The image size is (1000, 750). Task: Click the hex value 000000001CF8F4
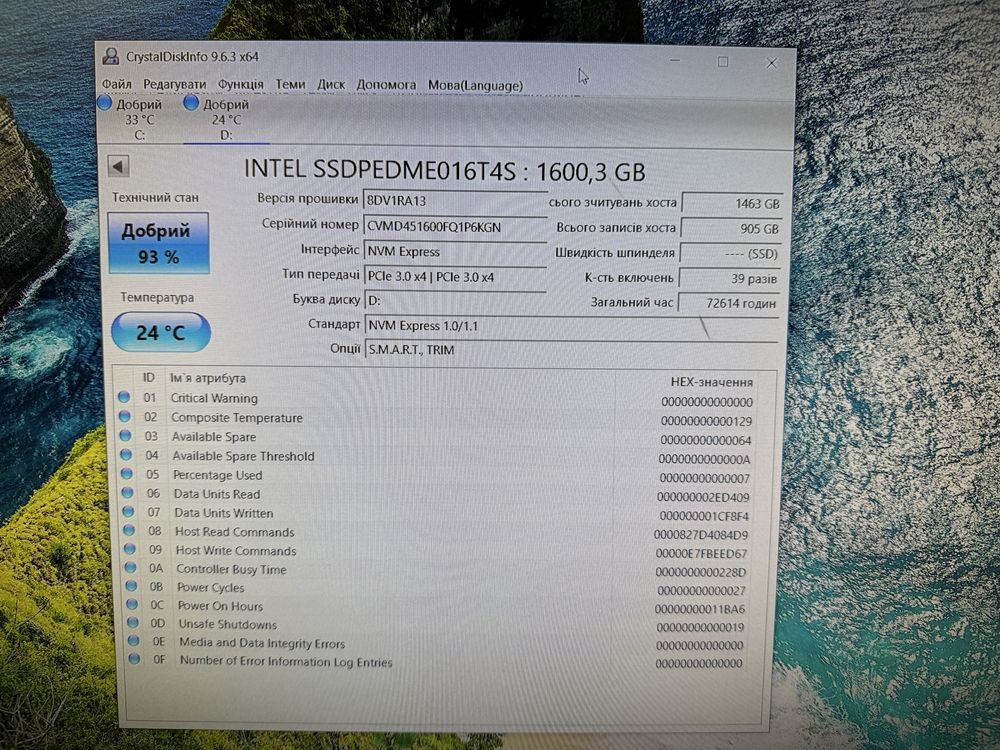point(703,516)
